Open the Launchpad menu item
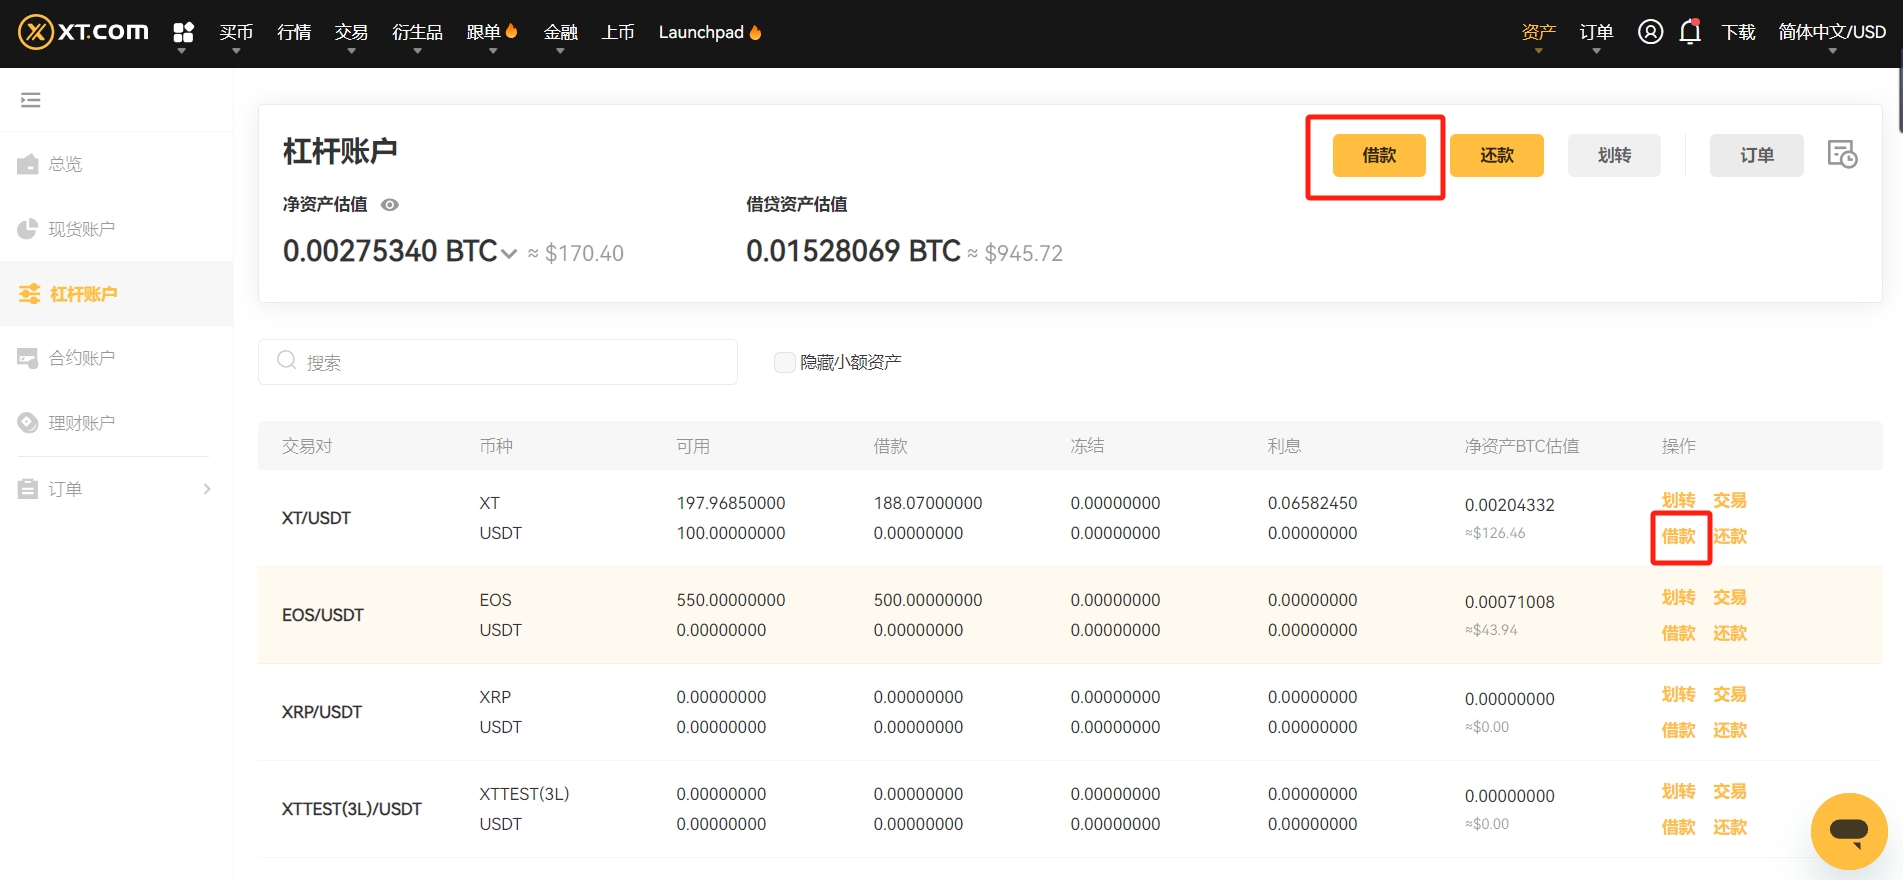The image size is (1903, 880). tap(710, 32)
